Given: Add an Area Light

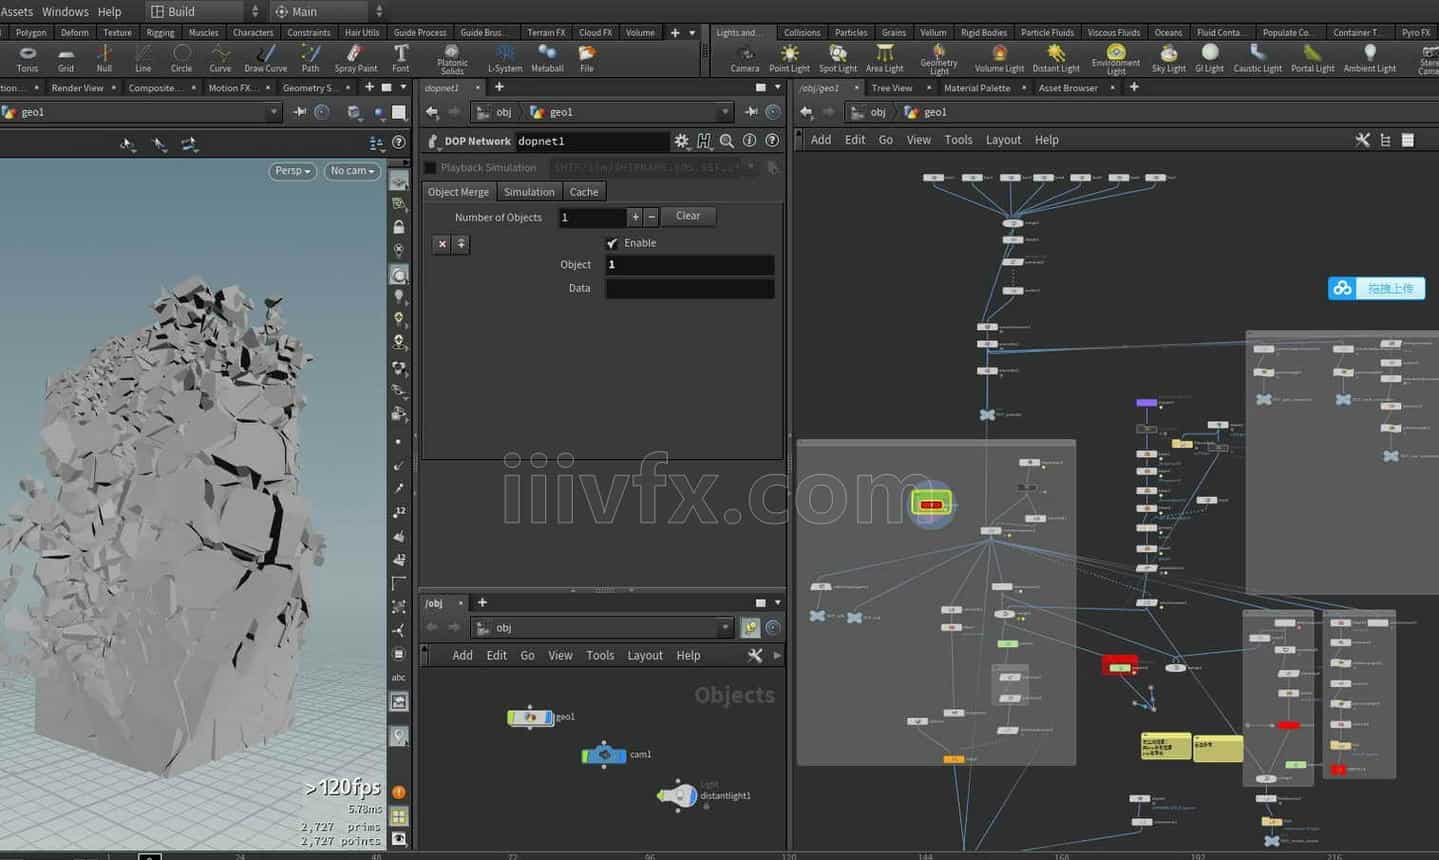Looking at the screenshot, I should coord(885,58).
